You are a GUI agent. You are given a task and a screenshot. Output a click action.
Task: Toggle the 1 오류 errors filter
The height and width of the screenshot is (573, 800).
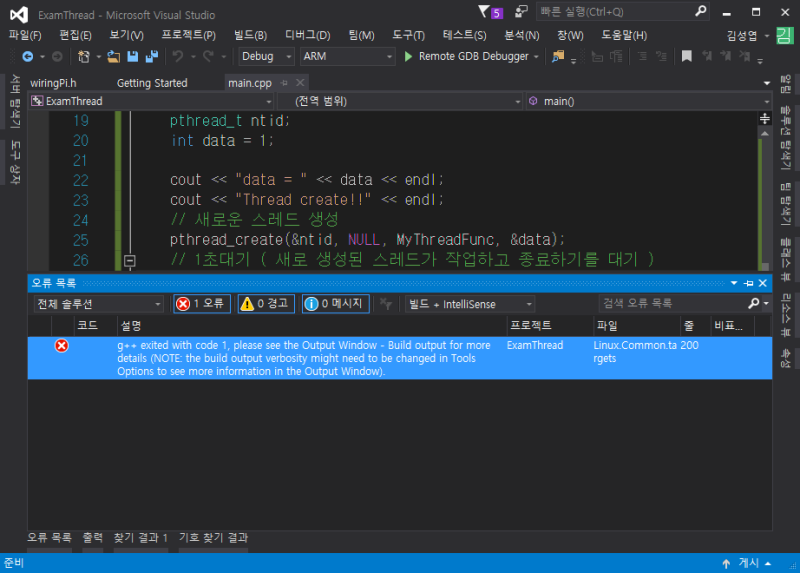click(202, 304)
